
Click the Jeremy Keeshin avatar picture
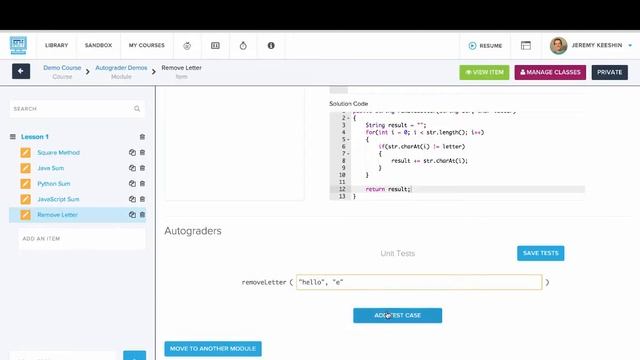558,46
